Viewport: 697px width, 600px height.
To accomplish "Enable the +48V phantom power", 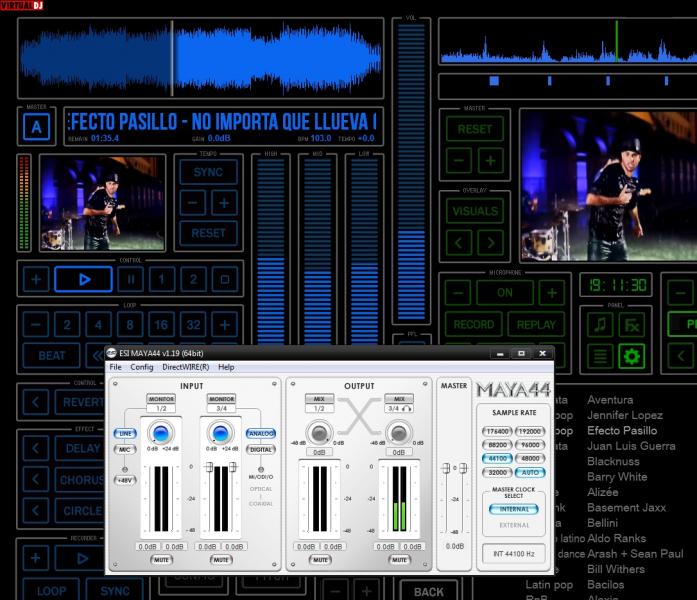I will [x=125, y=480].
